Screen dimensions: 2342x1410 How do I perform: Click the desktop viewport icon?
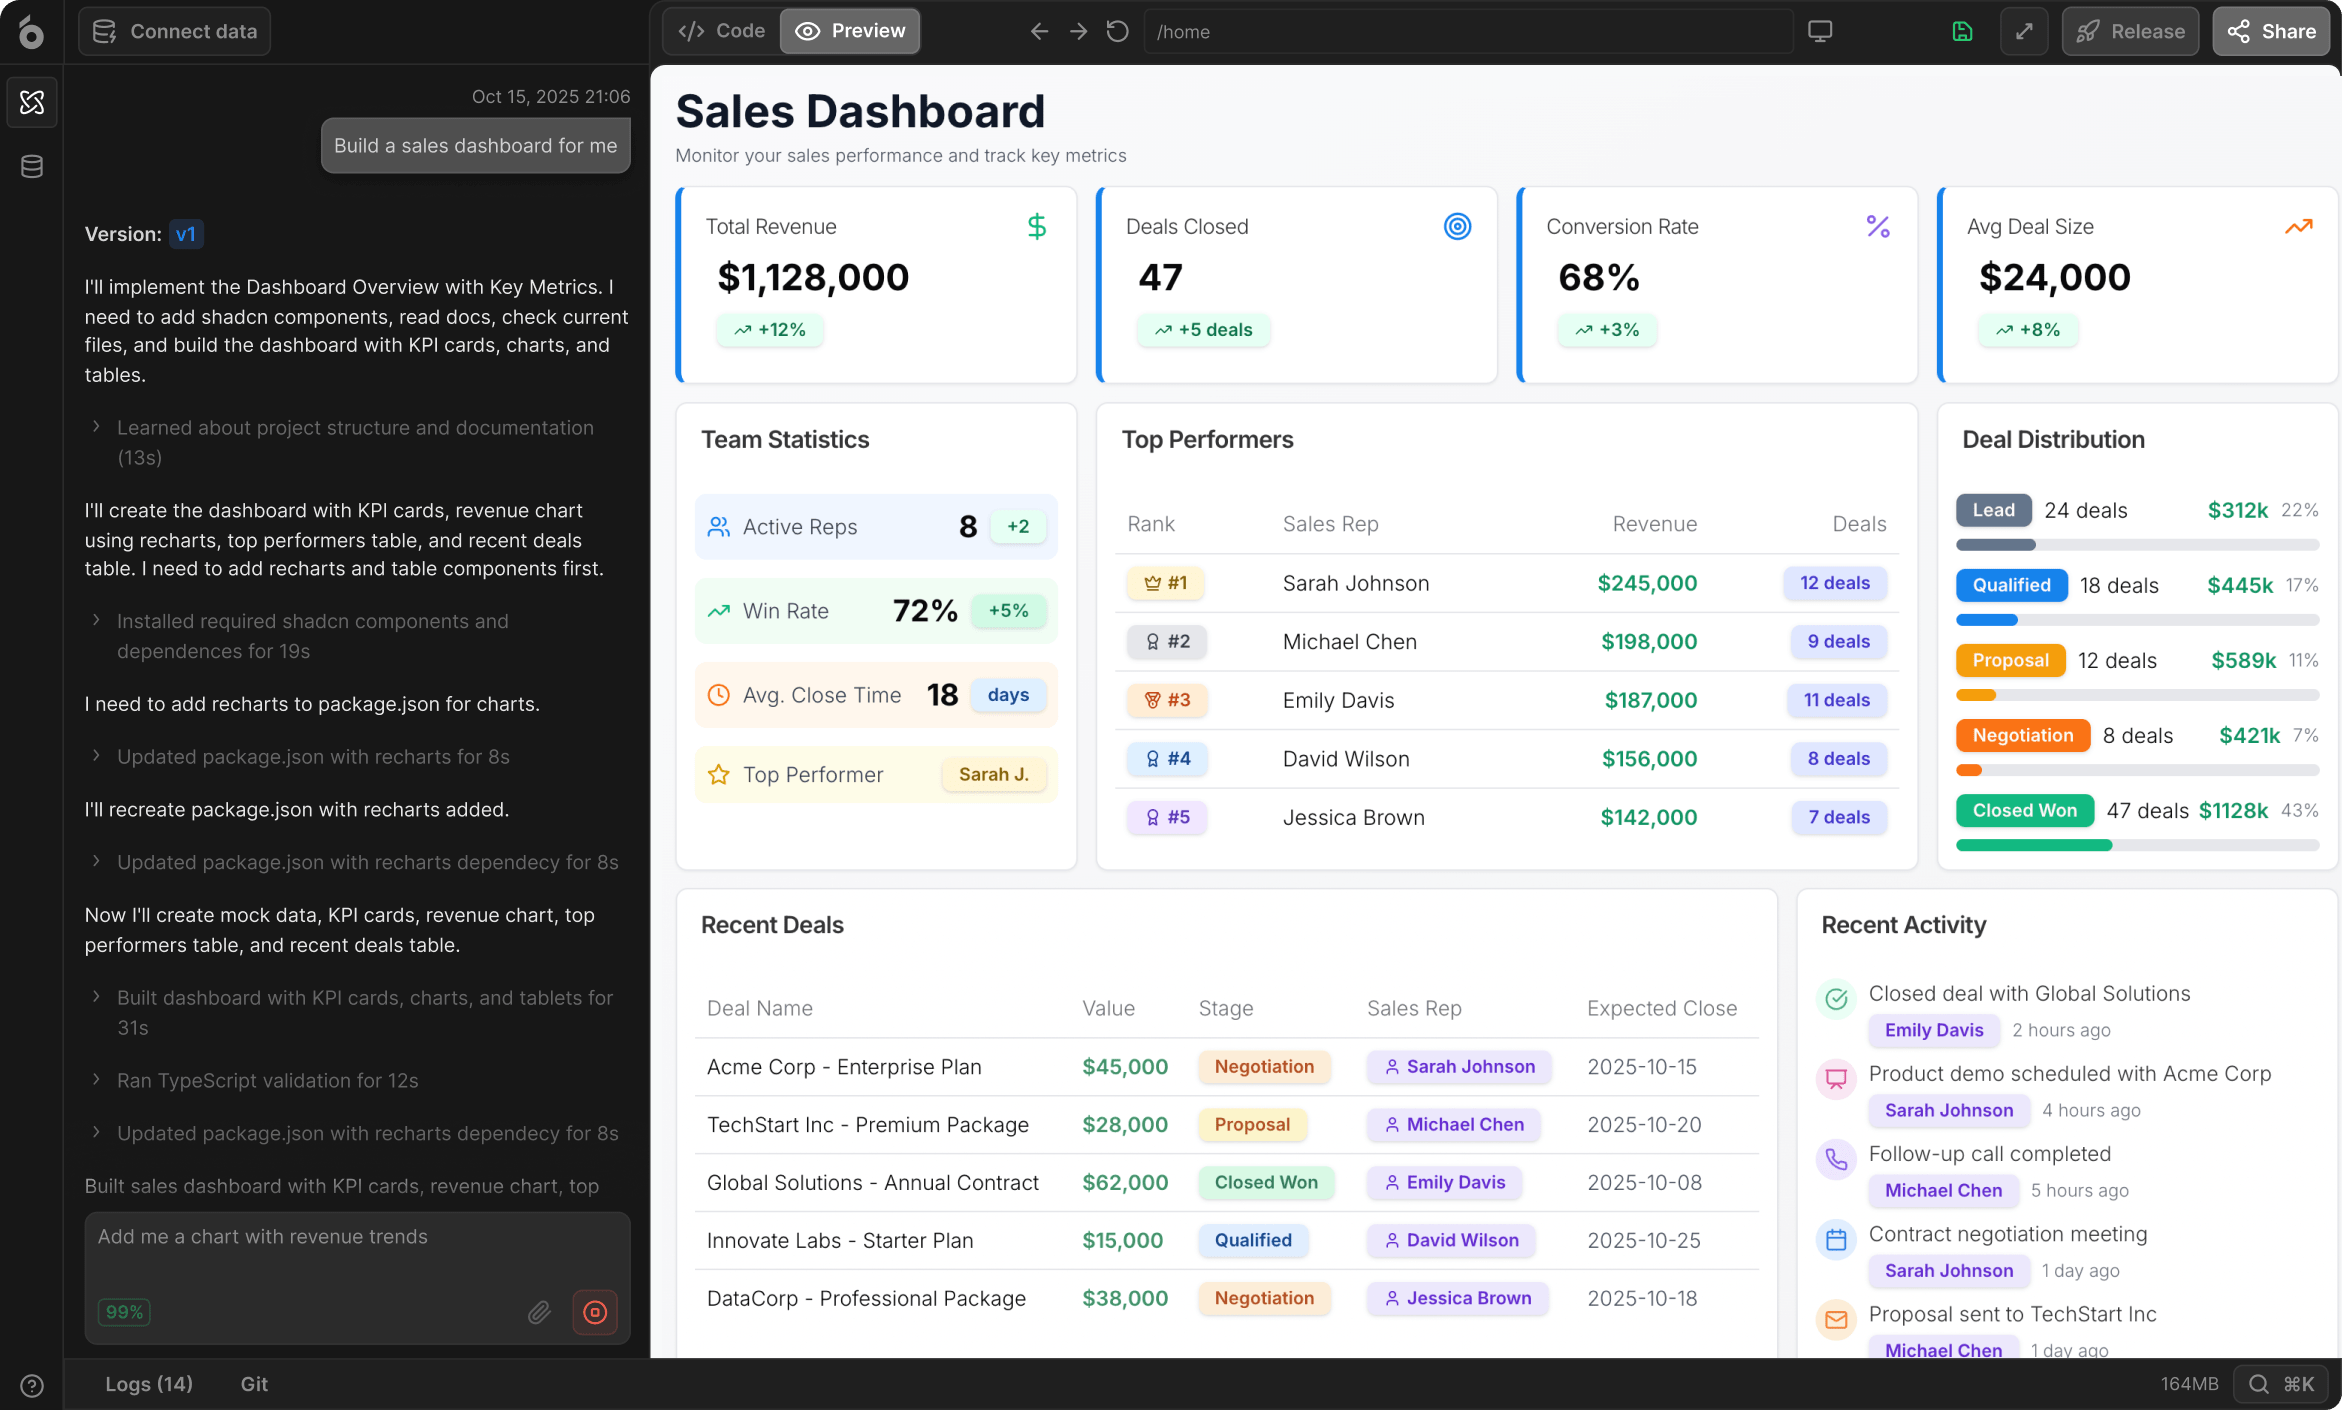click(x=1820, y=31)
